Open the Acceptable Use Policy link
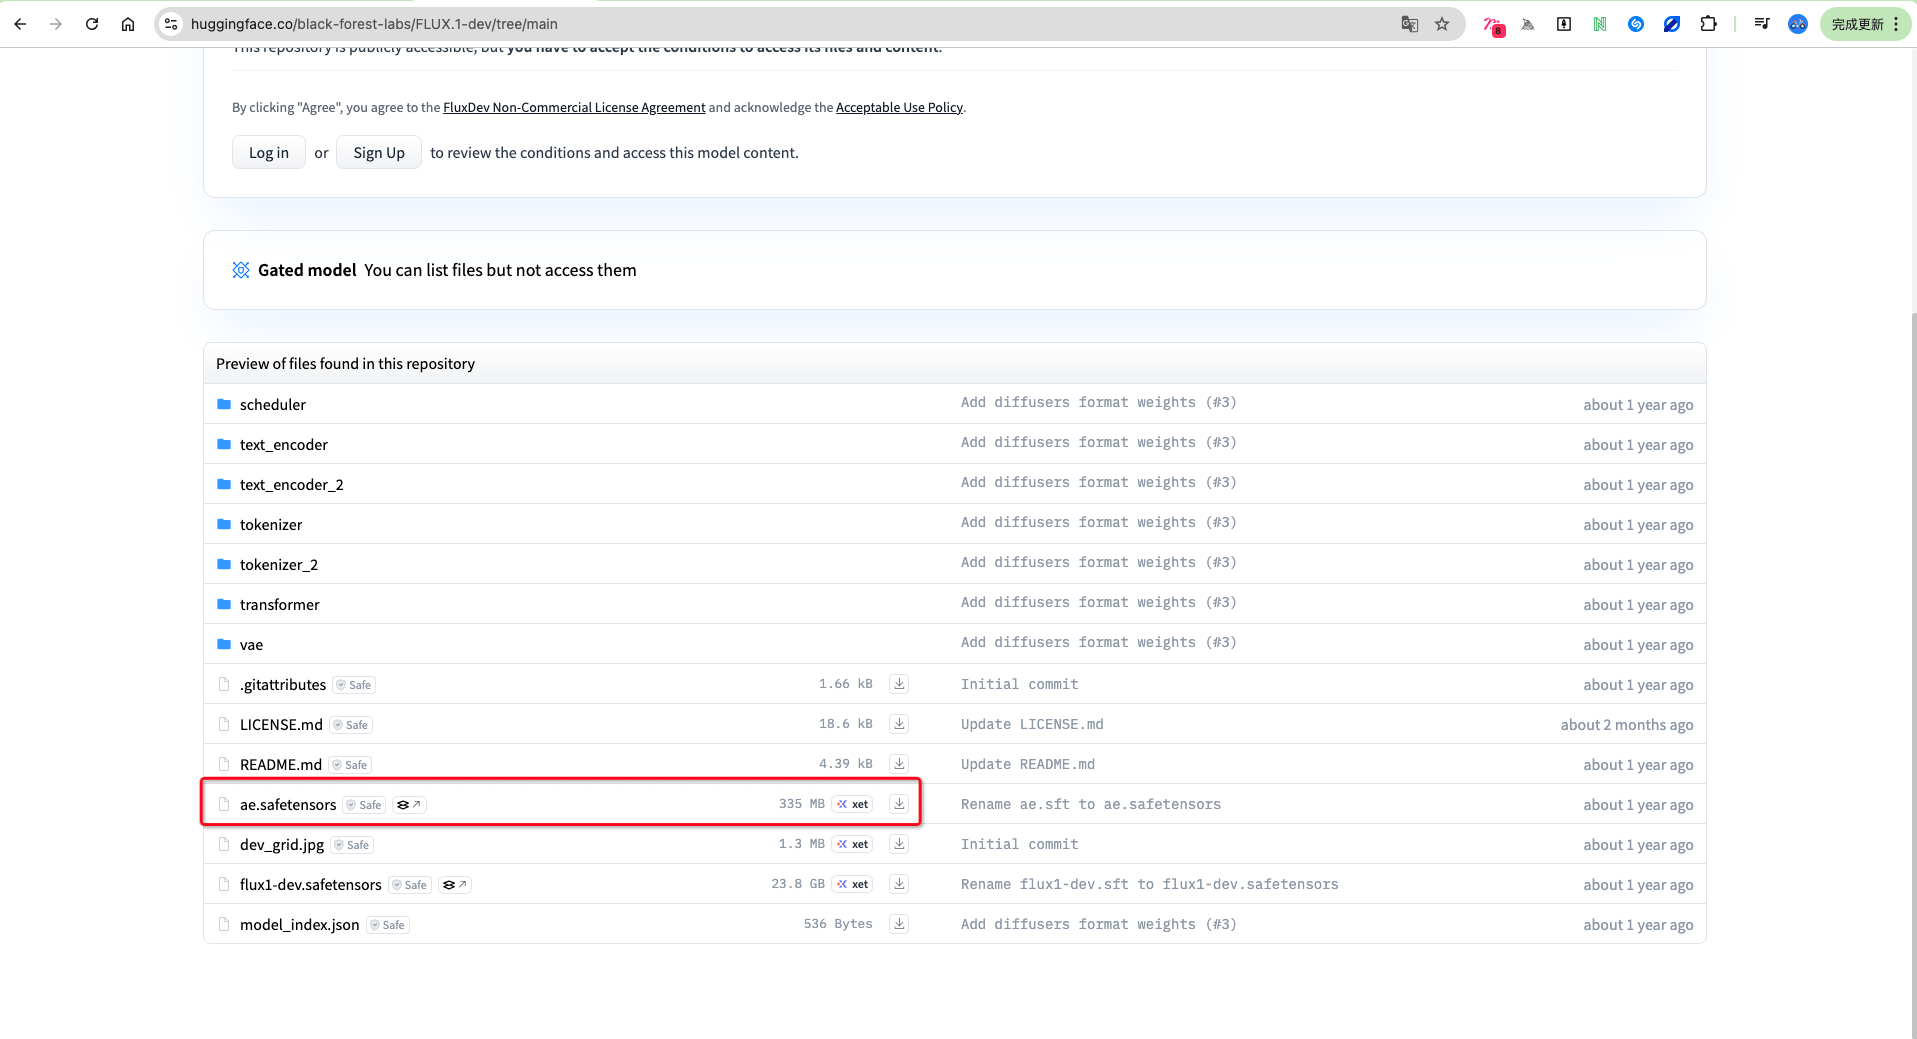The height and width of the screenshot is (1039, 1917). pyautogui.click(x=899, y=107)
